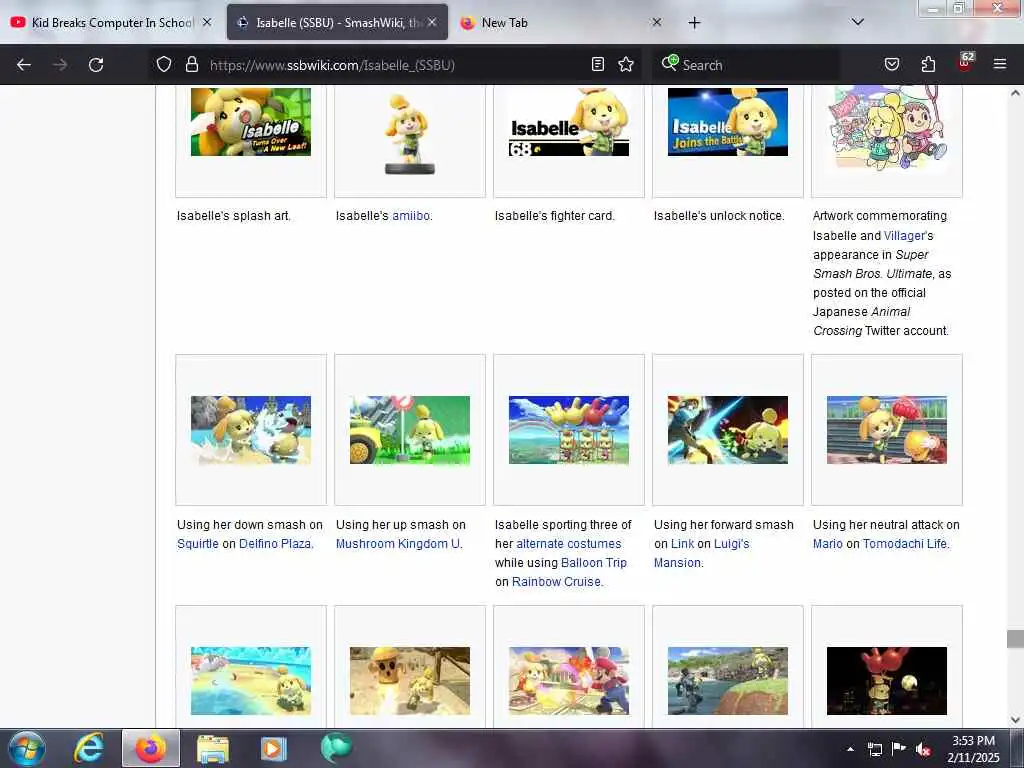
Task: Open the dark night balloon thumbnail
Action: tap(887, 680)
